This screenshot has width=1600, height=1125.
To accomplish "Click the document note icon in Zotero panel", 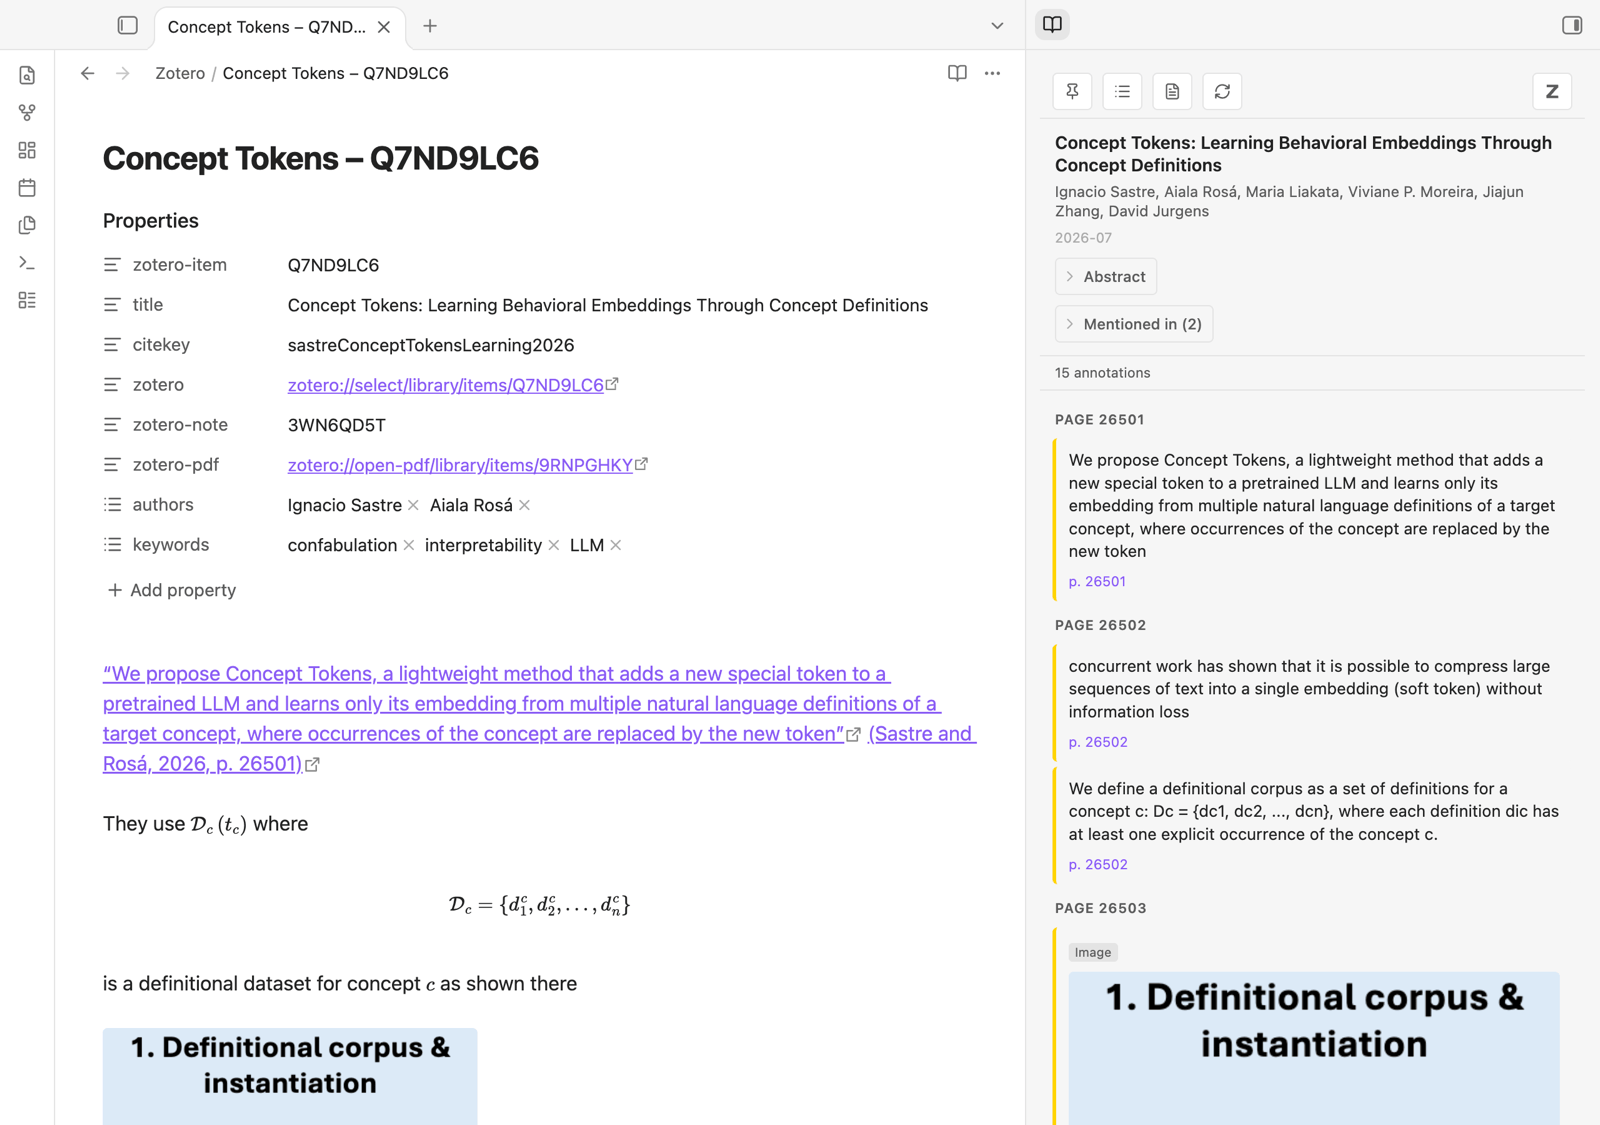I will (1172, 91).
